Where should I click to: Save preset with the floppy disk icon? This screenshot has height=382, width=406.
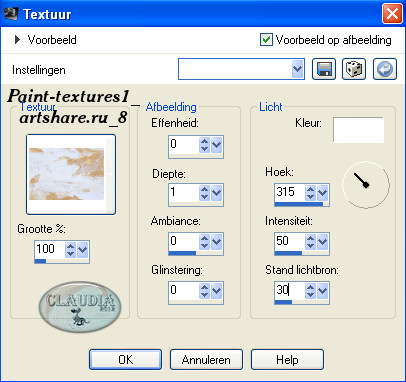click(x=324, y=69)
